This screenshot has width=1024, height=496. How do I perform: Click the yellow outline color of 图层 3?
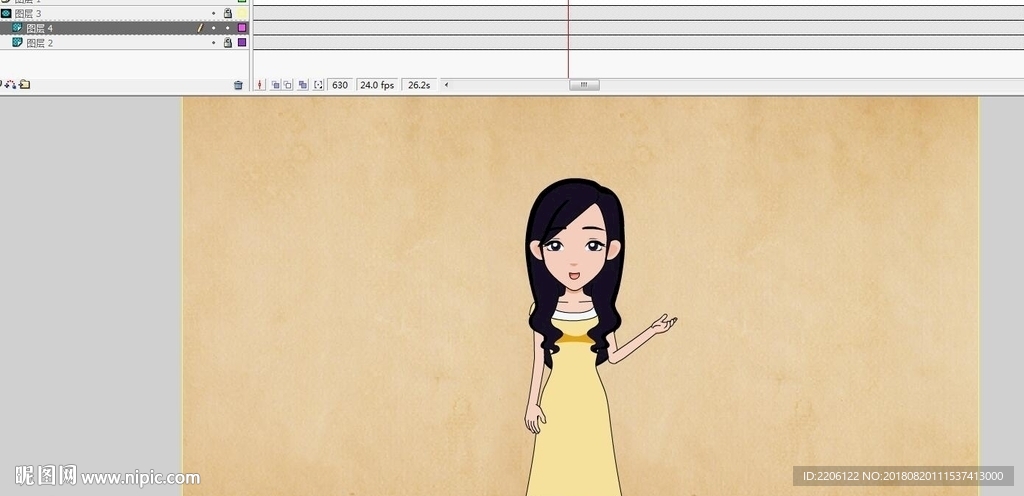(242, 13)
